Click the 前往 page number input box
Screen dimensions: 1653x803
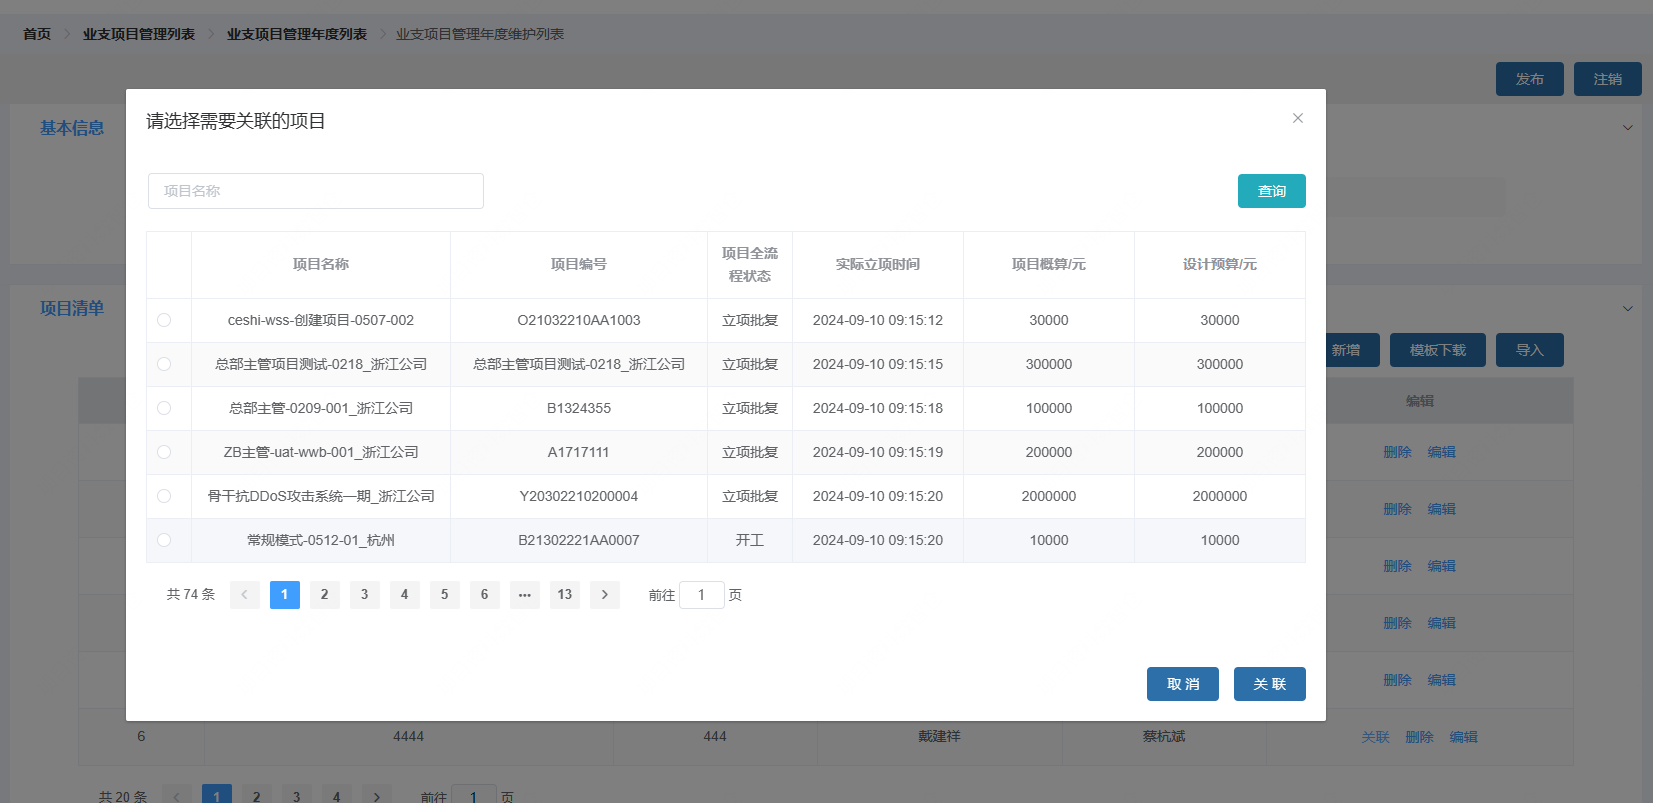click(701, 595)
